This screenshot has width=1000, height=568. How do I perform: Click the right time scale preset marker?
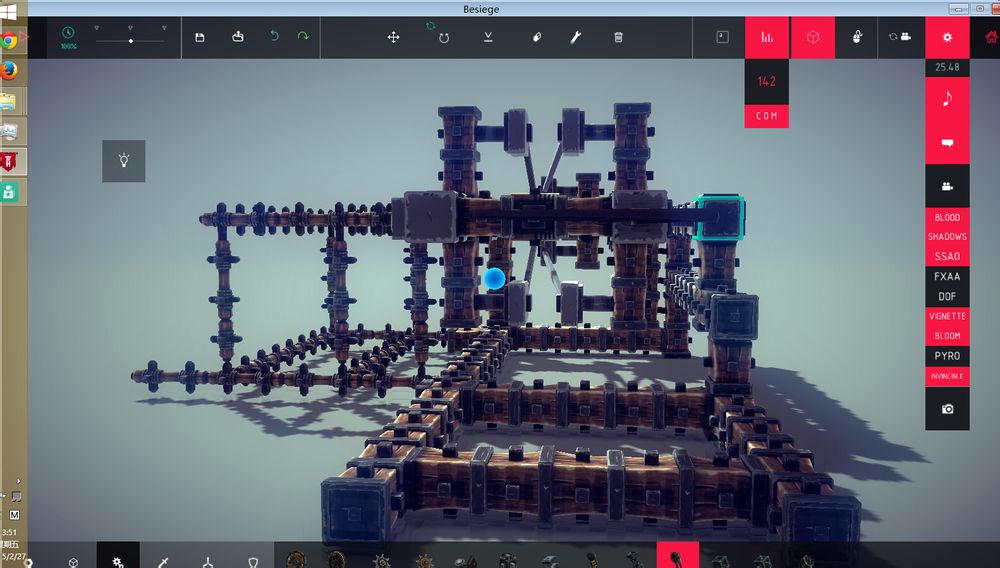click(x=164, y=28)
